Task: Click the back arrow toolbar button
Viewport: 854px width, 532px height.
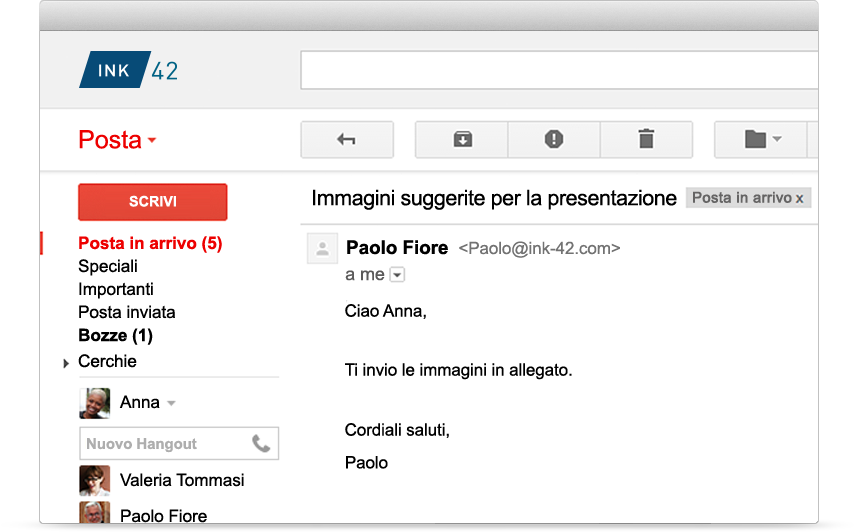Action: click(x=347, y=140)
